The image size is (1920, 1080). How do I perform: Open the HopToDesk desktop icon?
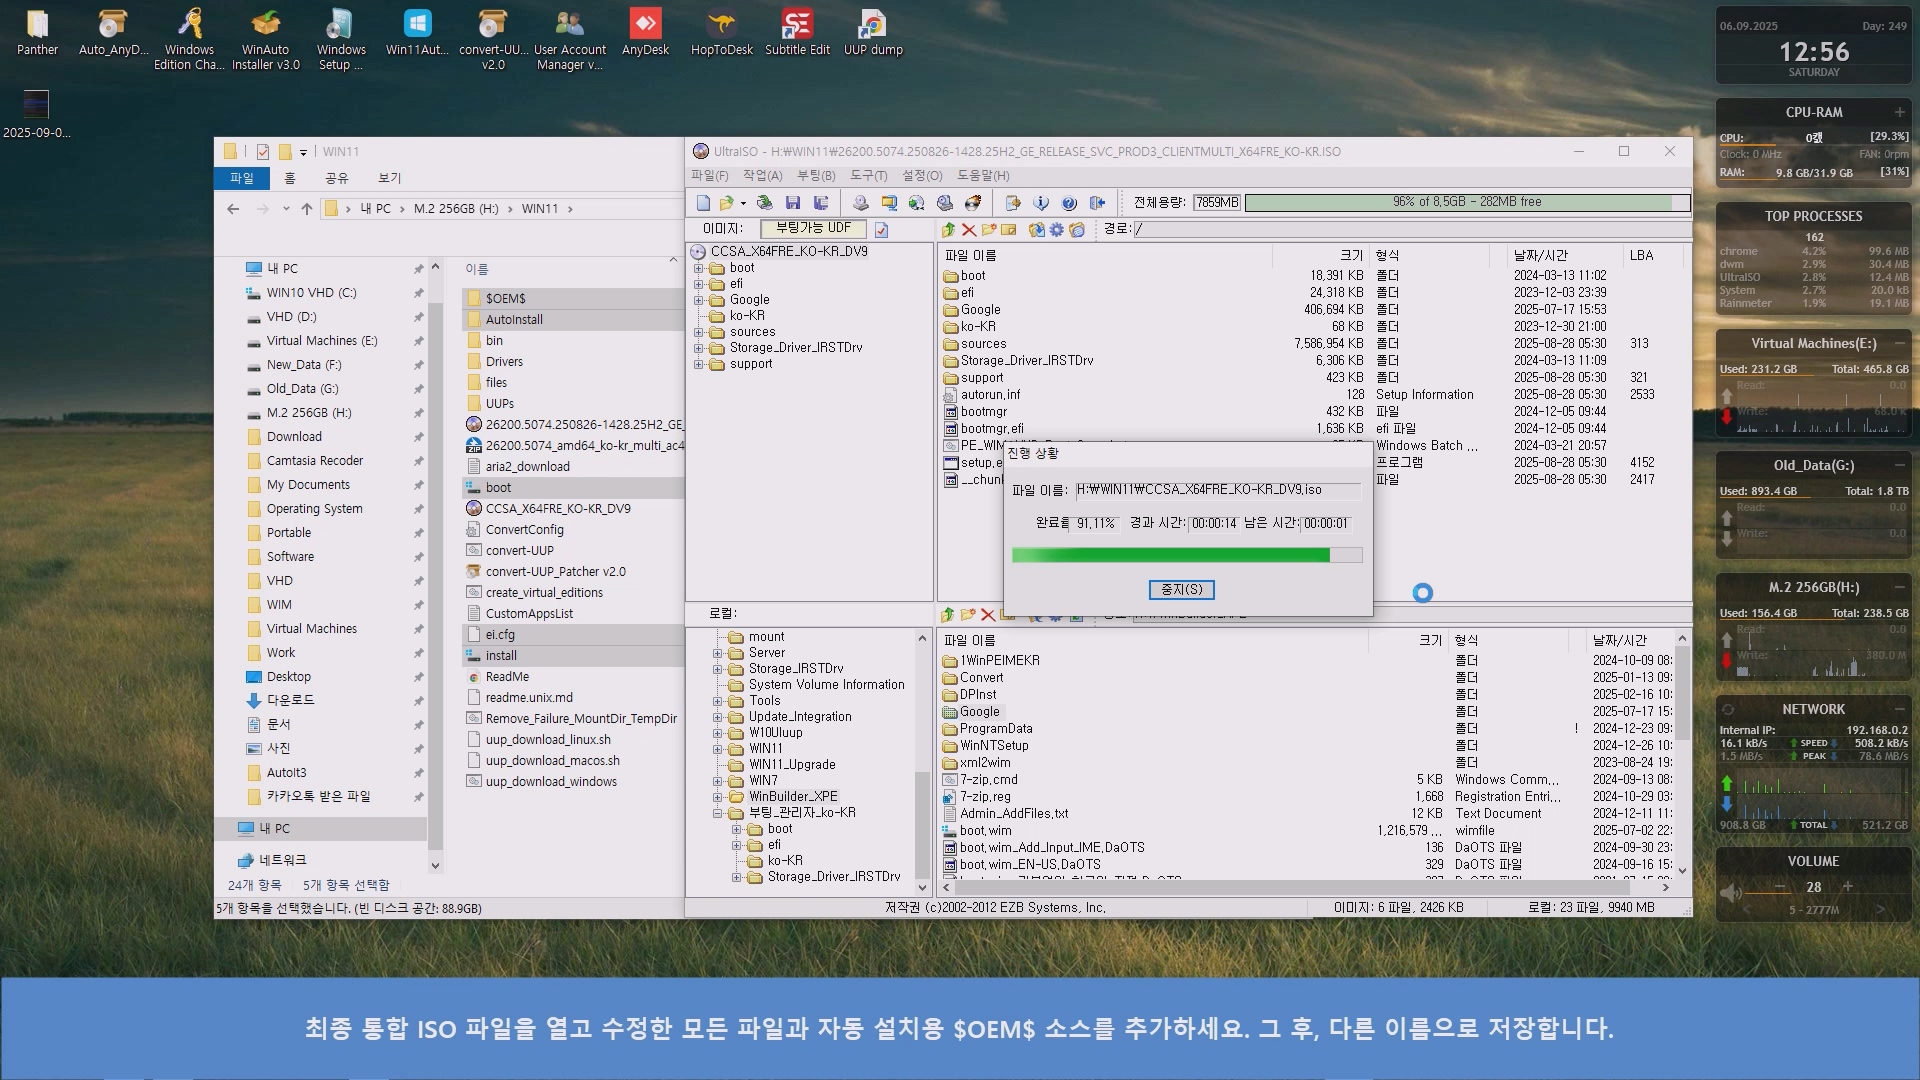[721, 32]
